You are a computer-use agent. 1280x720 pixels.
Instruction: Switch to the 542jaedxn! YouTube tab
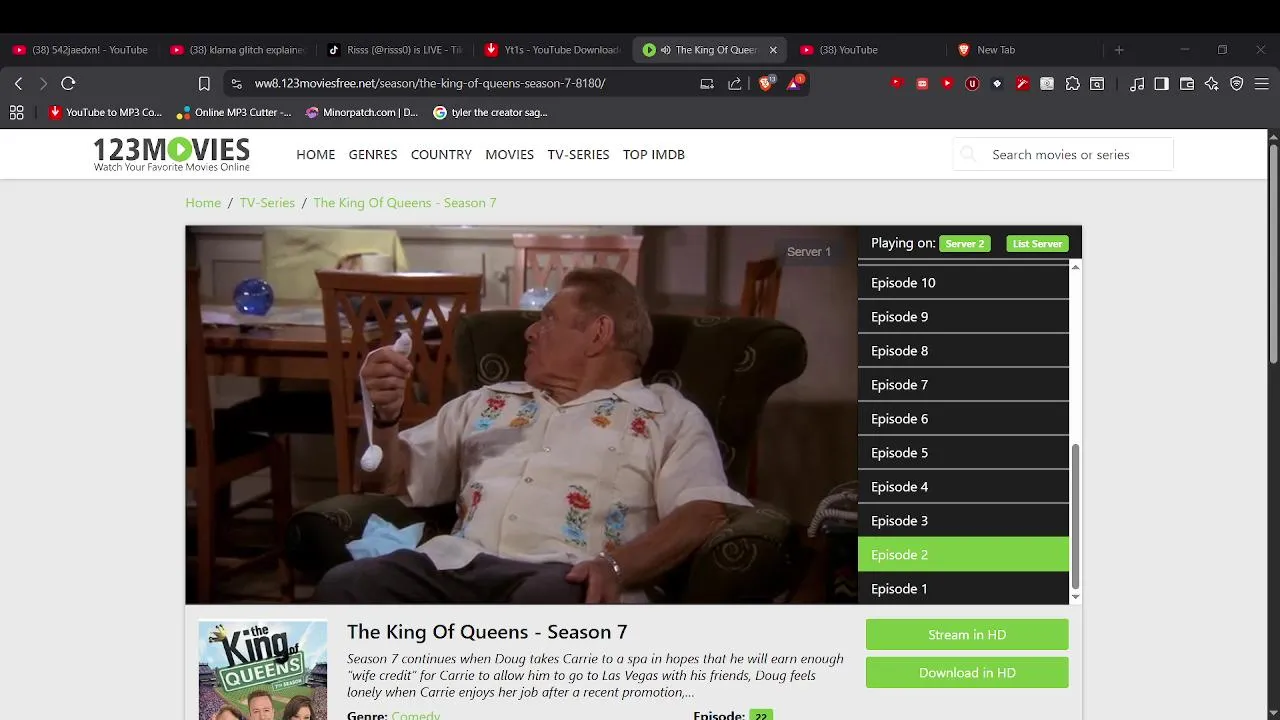pos(80,50)
